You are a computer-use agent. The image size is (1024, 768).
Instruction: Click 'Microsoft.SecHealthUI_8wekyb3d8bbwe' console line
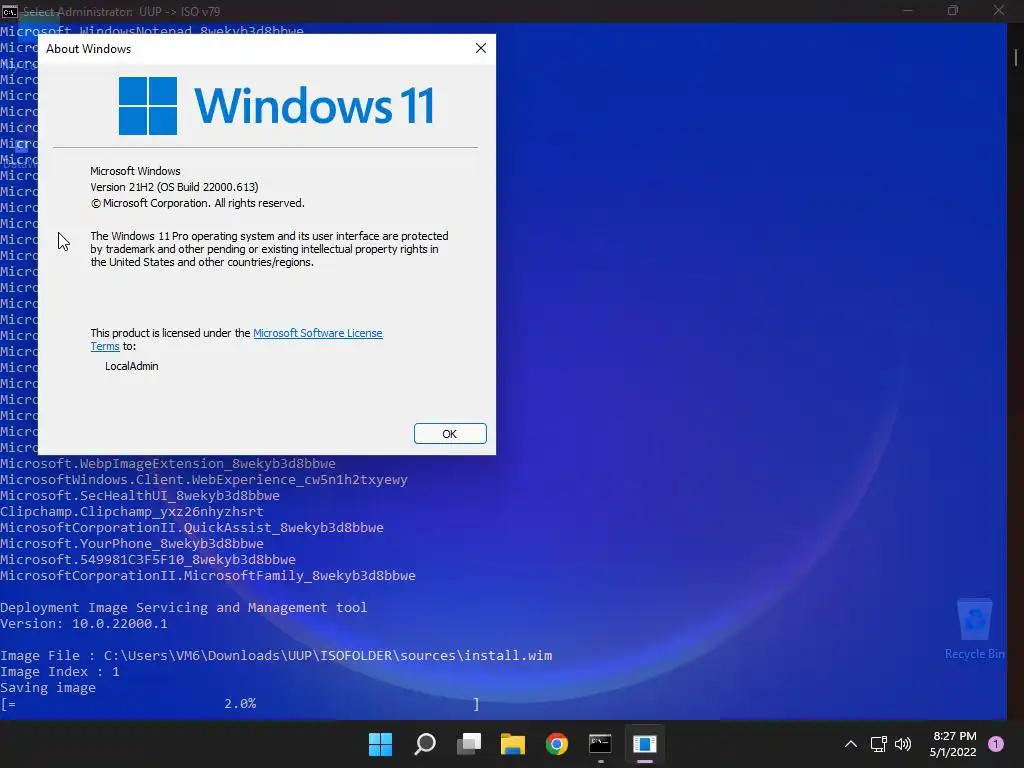pos(140,496)
